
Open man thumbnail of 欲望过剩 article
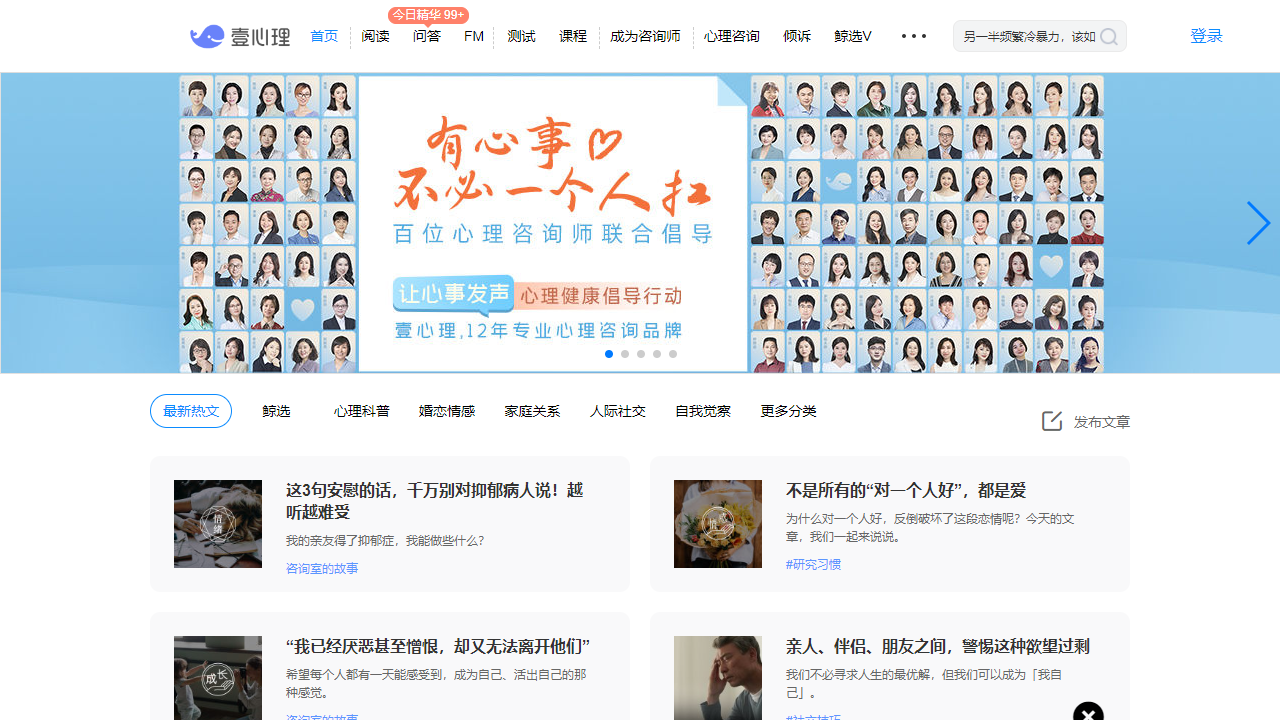(x=718, y=678)
